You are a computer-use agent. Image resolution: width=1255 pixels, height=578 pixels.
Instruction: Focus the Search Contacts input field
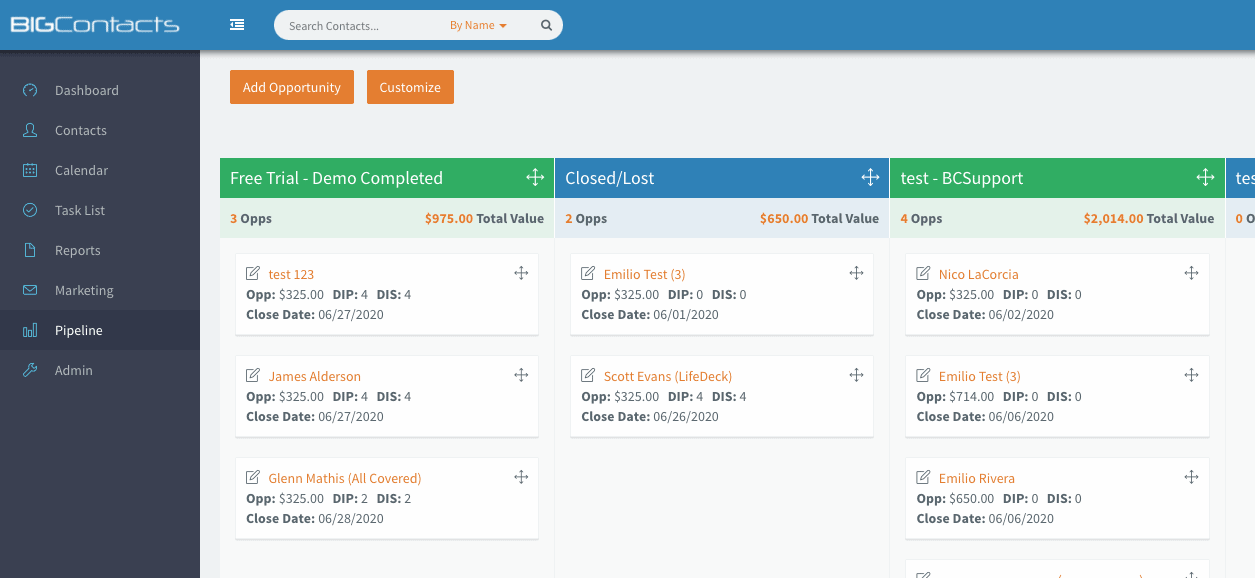click(360, 26)
